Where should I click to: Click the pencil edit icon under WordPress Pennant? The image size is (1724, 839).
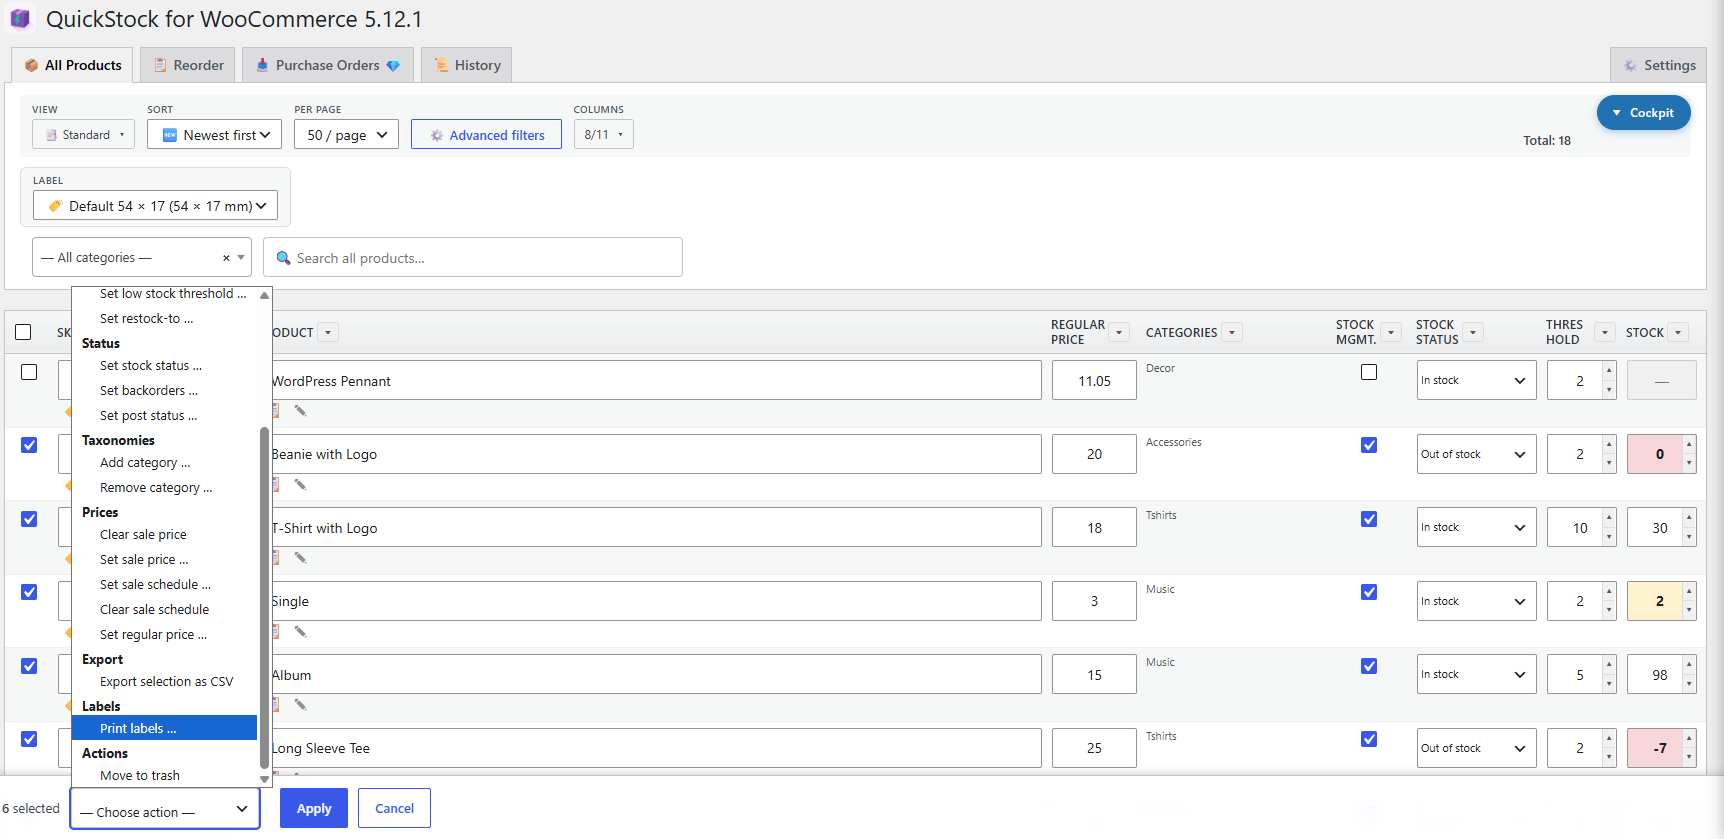(300, 411)
